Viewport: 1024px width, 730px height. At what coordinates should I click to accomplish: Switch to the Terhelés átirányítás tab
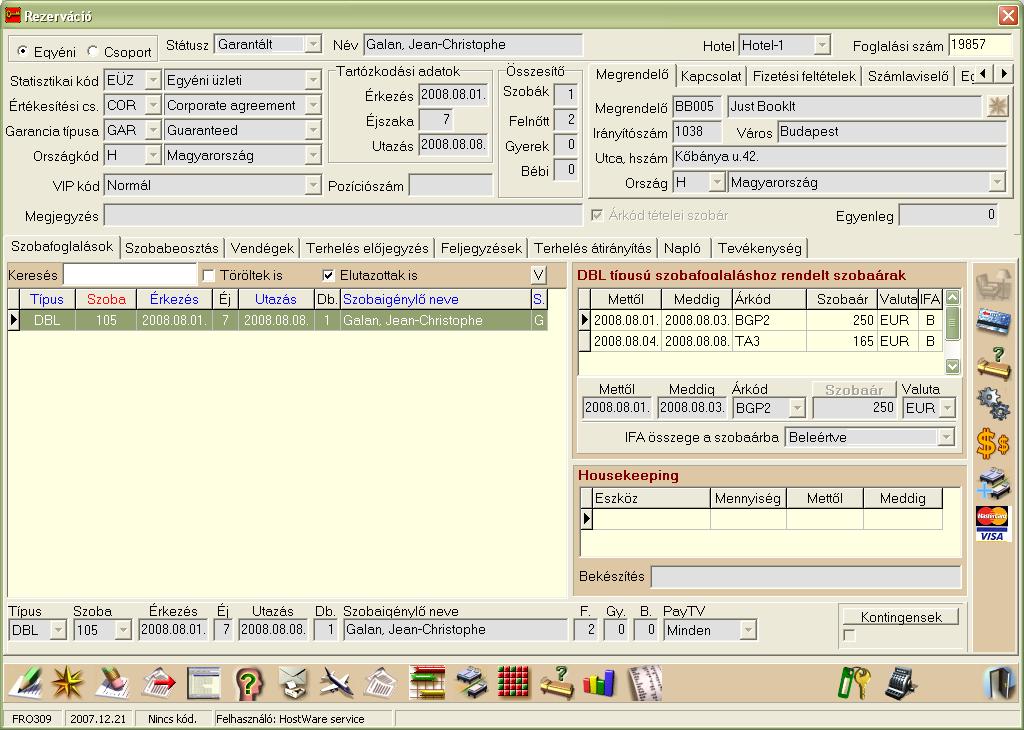point(593,248)
